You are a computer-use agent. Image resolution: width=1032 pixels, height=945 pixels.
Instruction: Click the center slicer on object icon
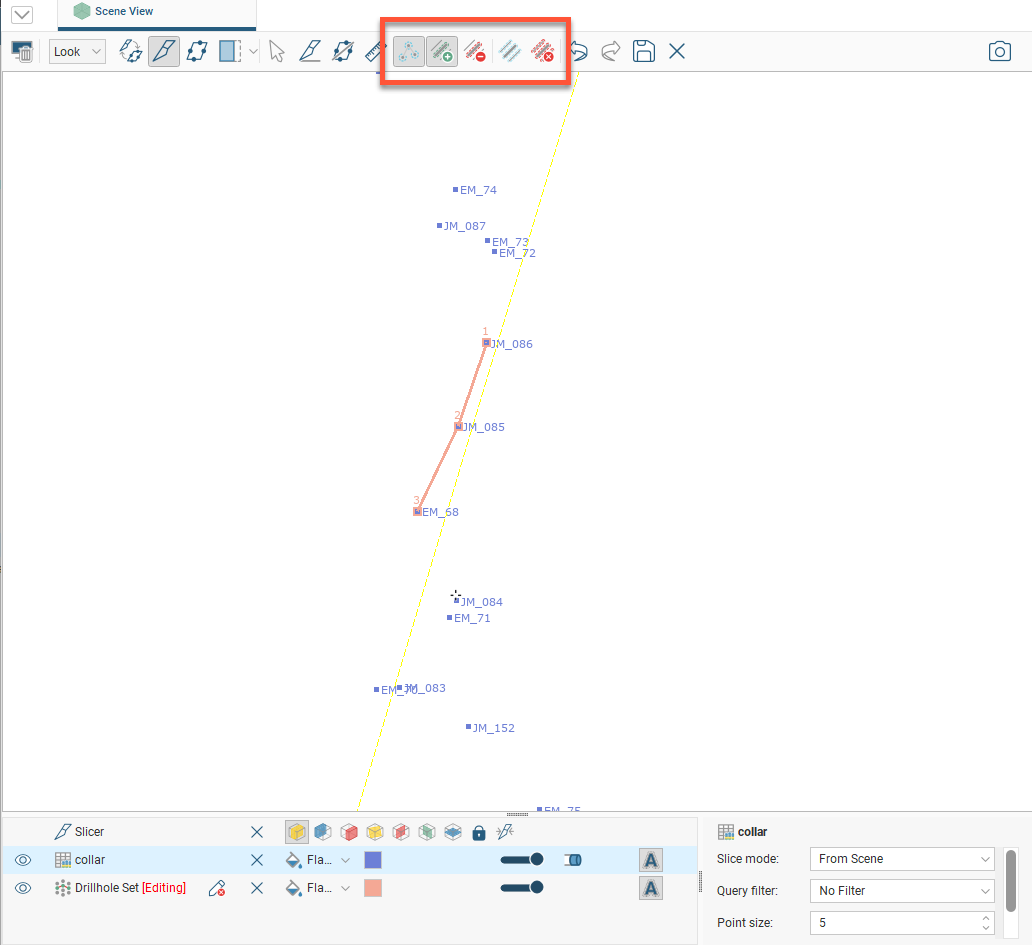(505, 832)
